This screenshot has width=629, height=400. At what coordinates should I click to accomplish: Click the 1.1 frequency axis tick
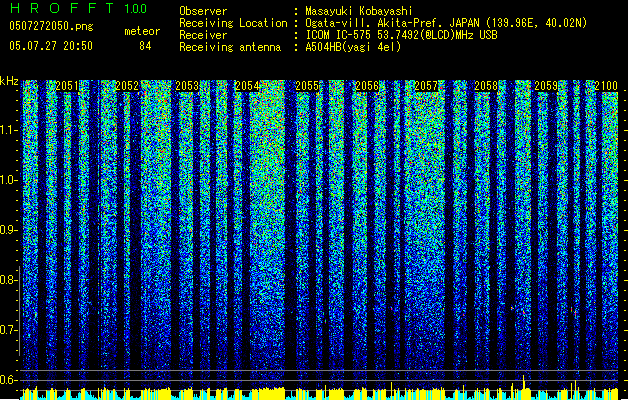click(x=10, y=130)
